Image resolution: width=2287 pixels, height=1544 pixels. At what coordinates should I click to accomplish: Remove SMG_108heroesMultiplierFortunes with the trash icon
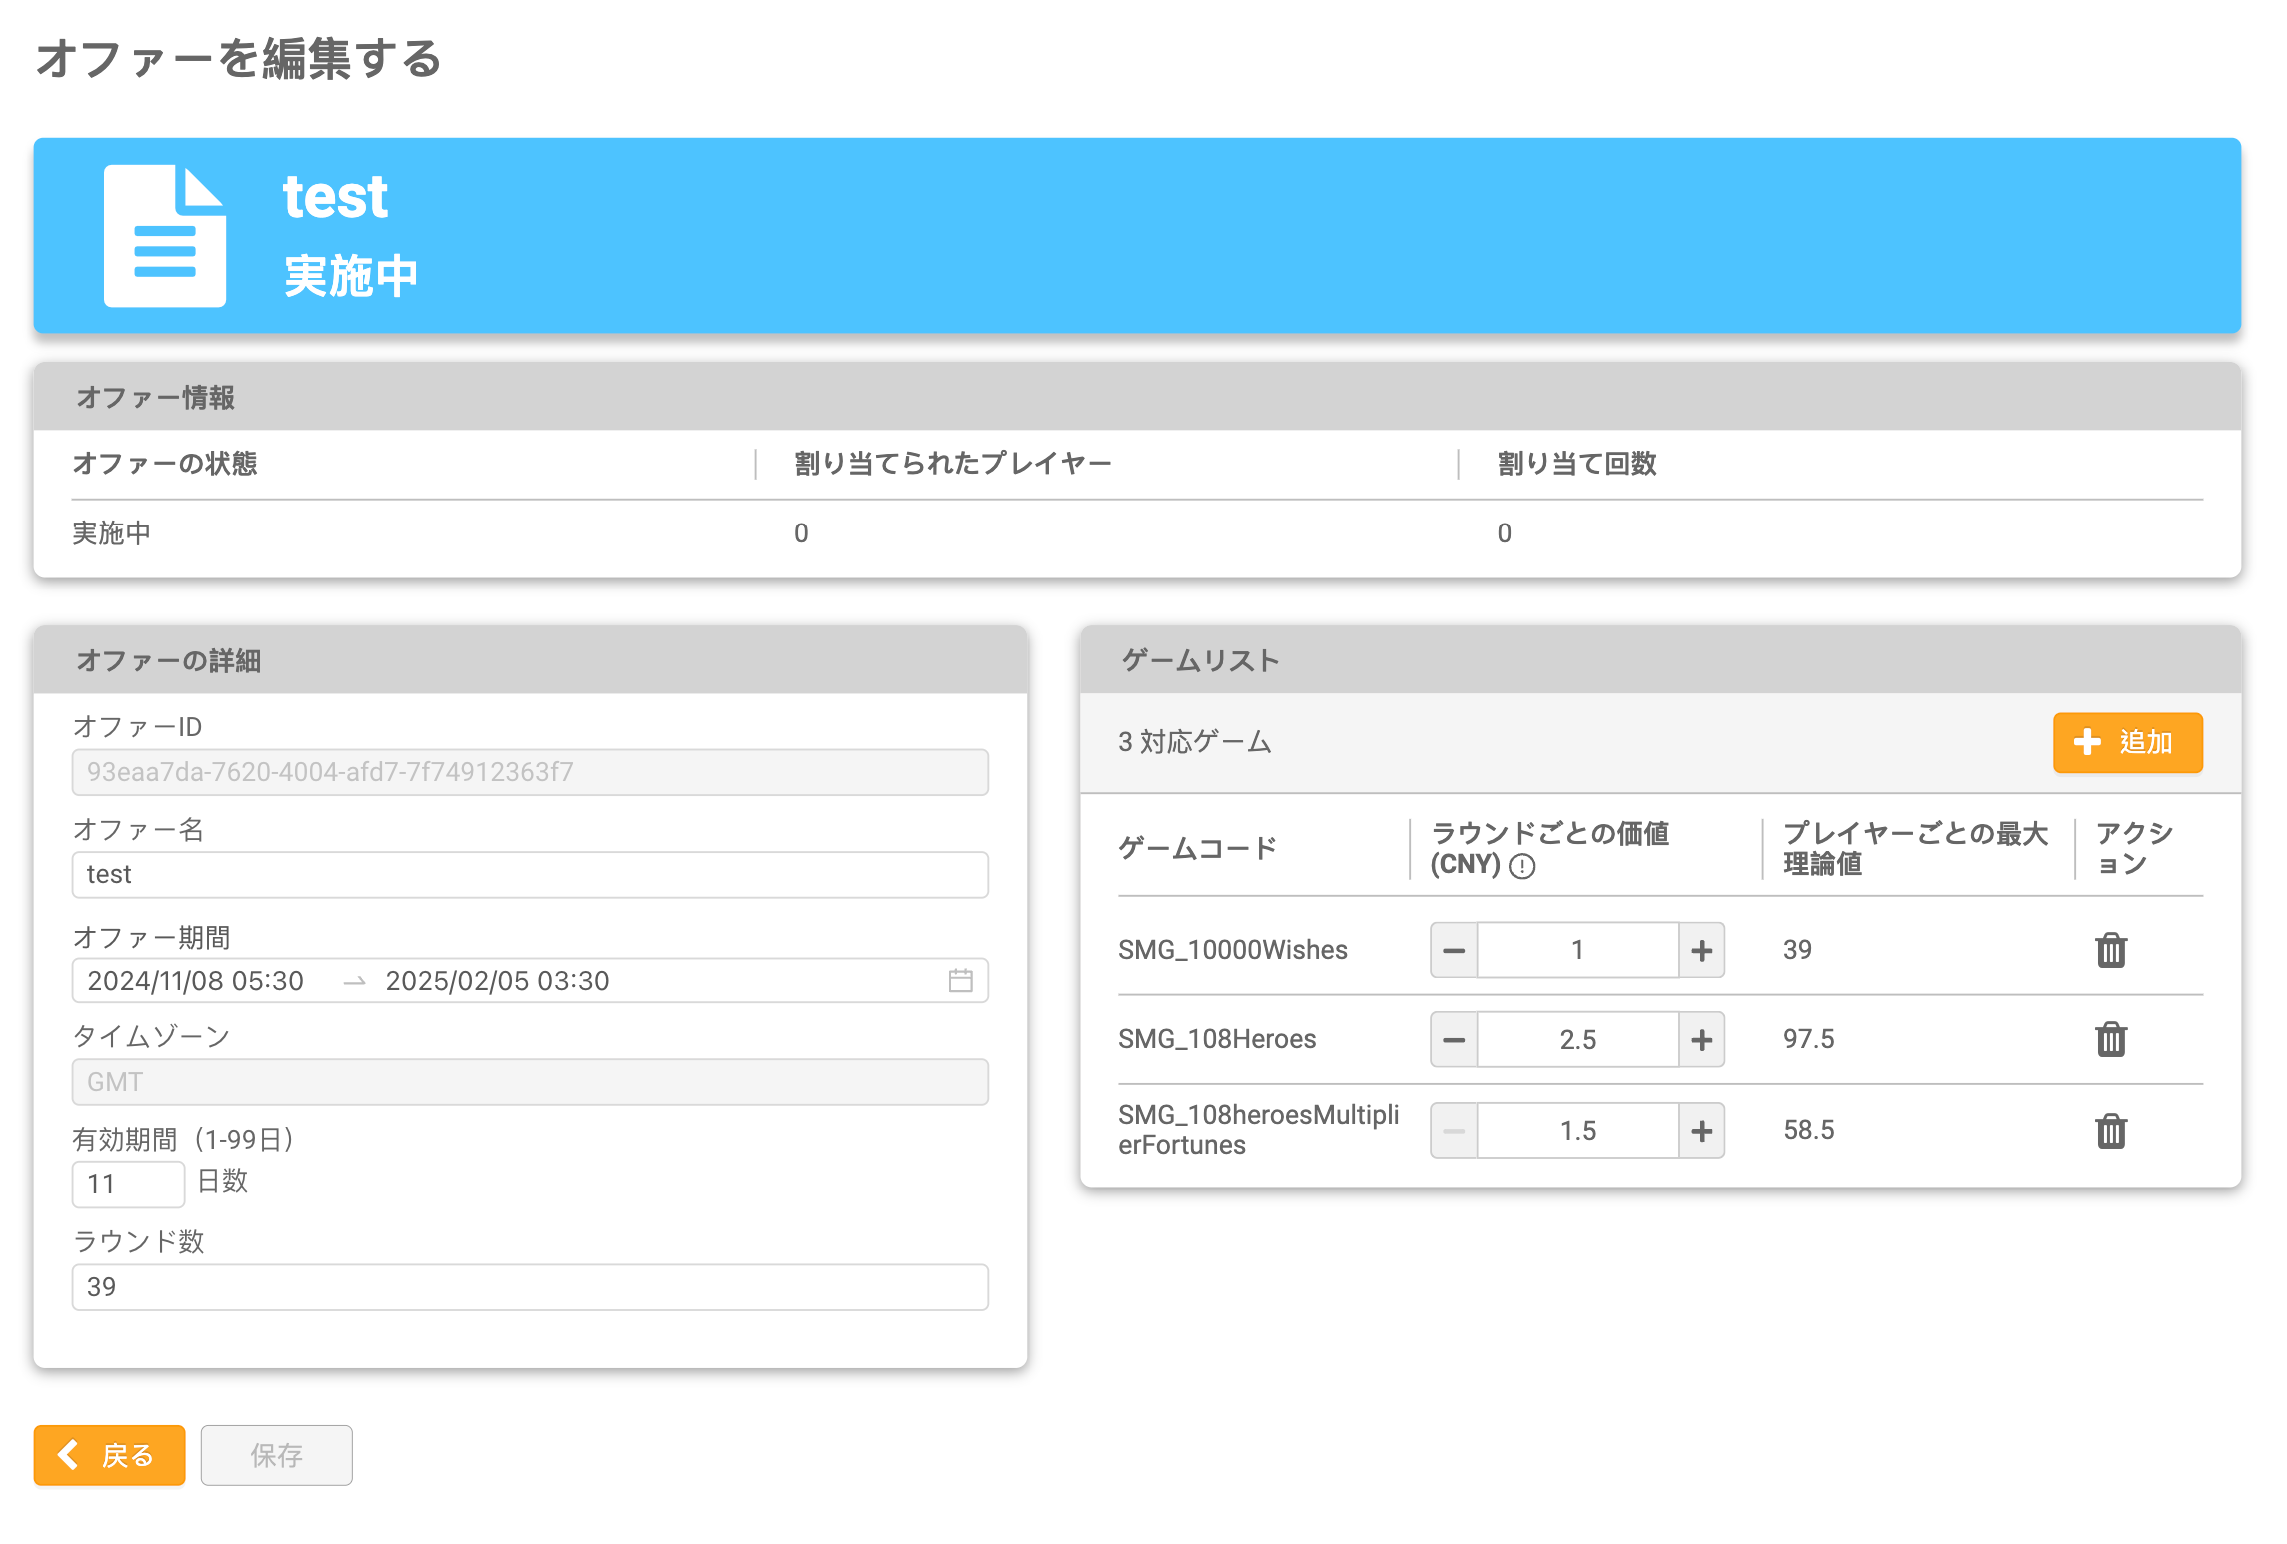(2110, 1131)
